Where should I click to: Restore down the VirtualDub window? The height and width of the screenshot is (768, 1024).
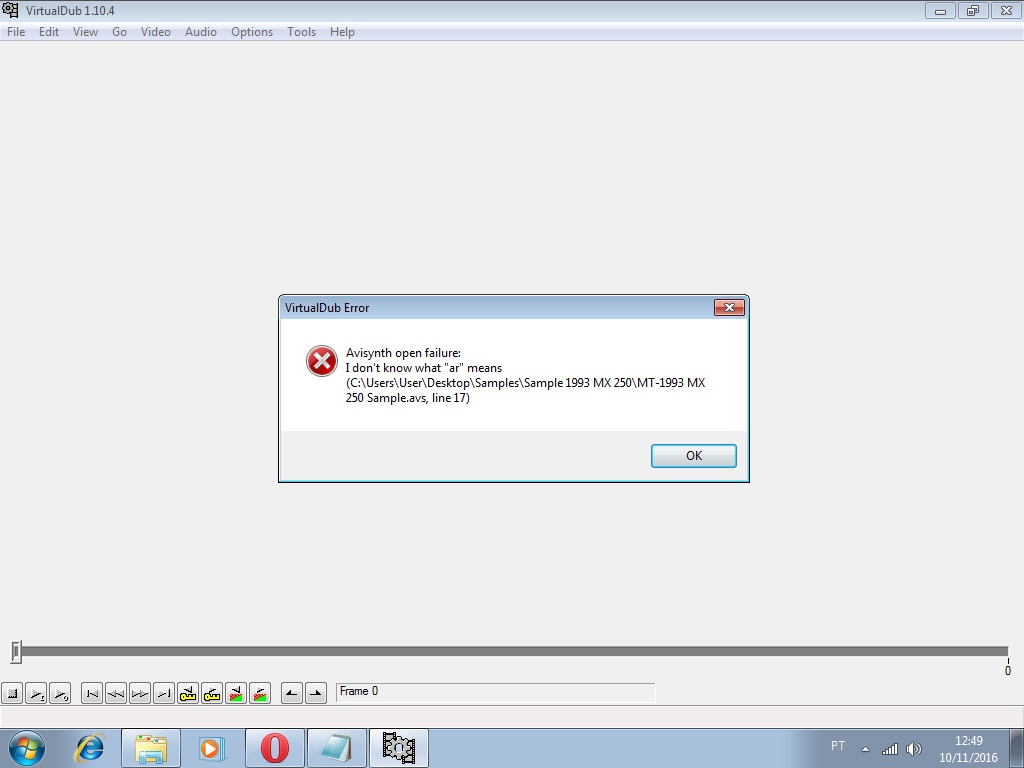coord(973,10)
